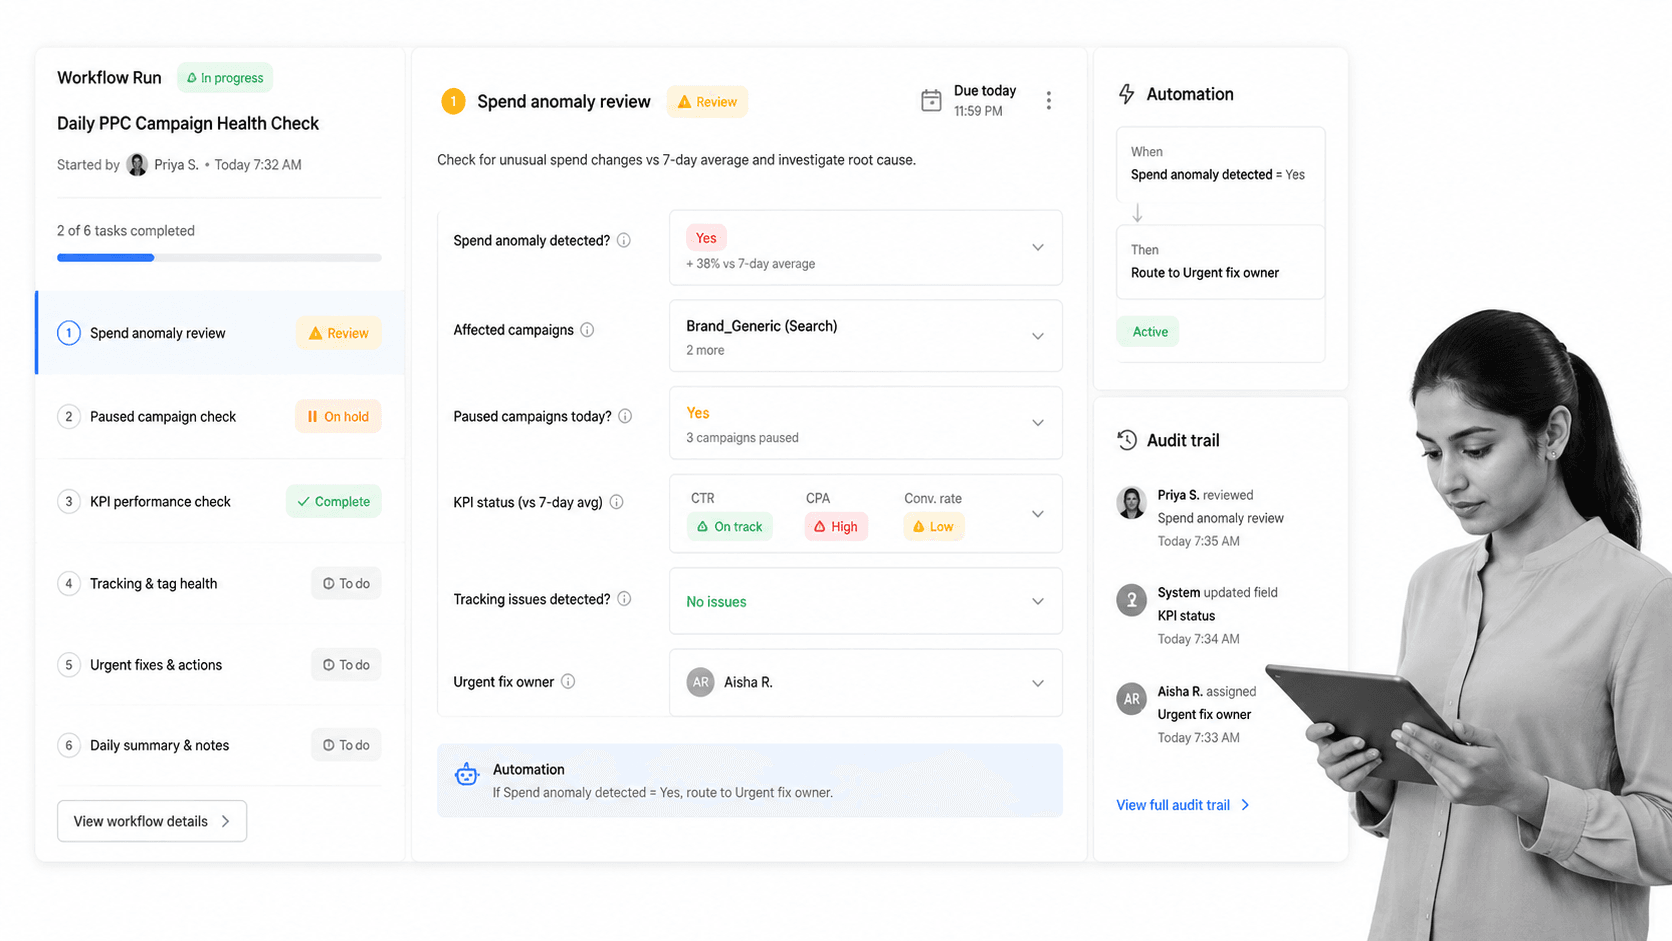Click the orange step 1 badge in header
The image size is (1672, 941).
(x=453, y=101)
